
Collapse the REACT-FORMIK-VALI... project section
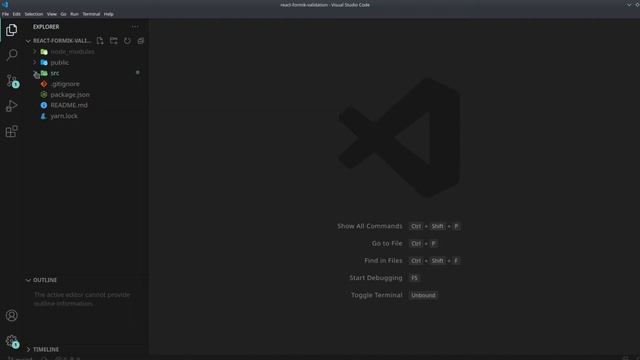click(28, 41)
